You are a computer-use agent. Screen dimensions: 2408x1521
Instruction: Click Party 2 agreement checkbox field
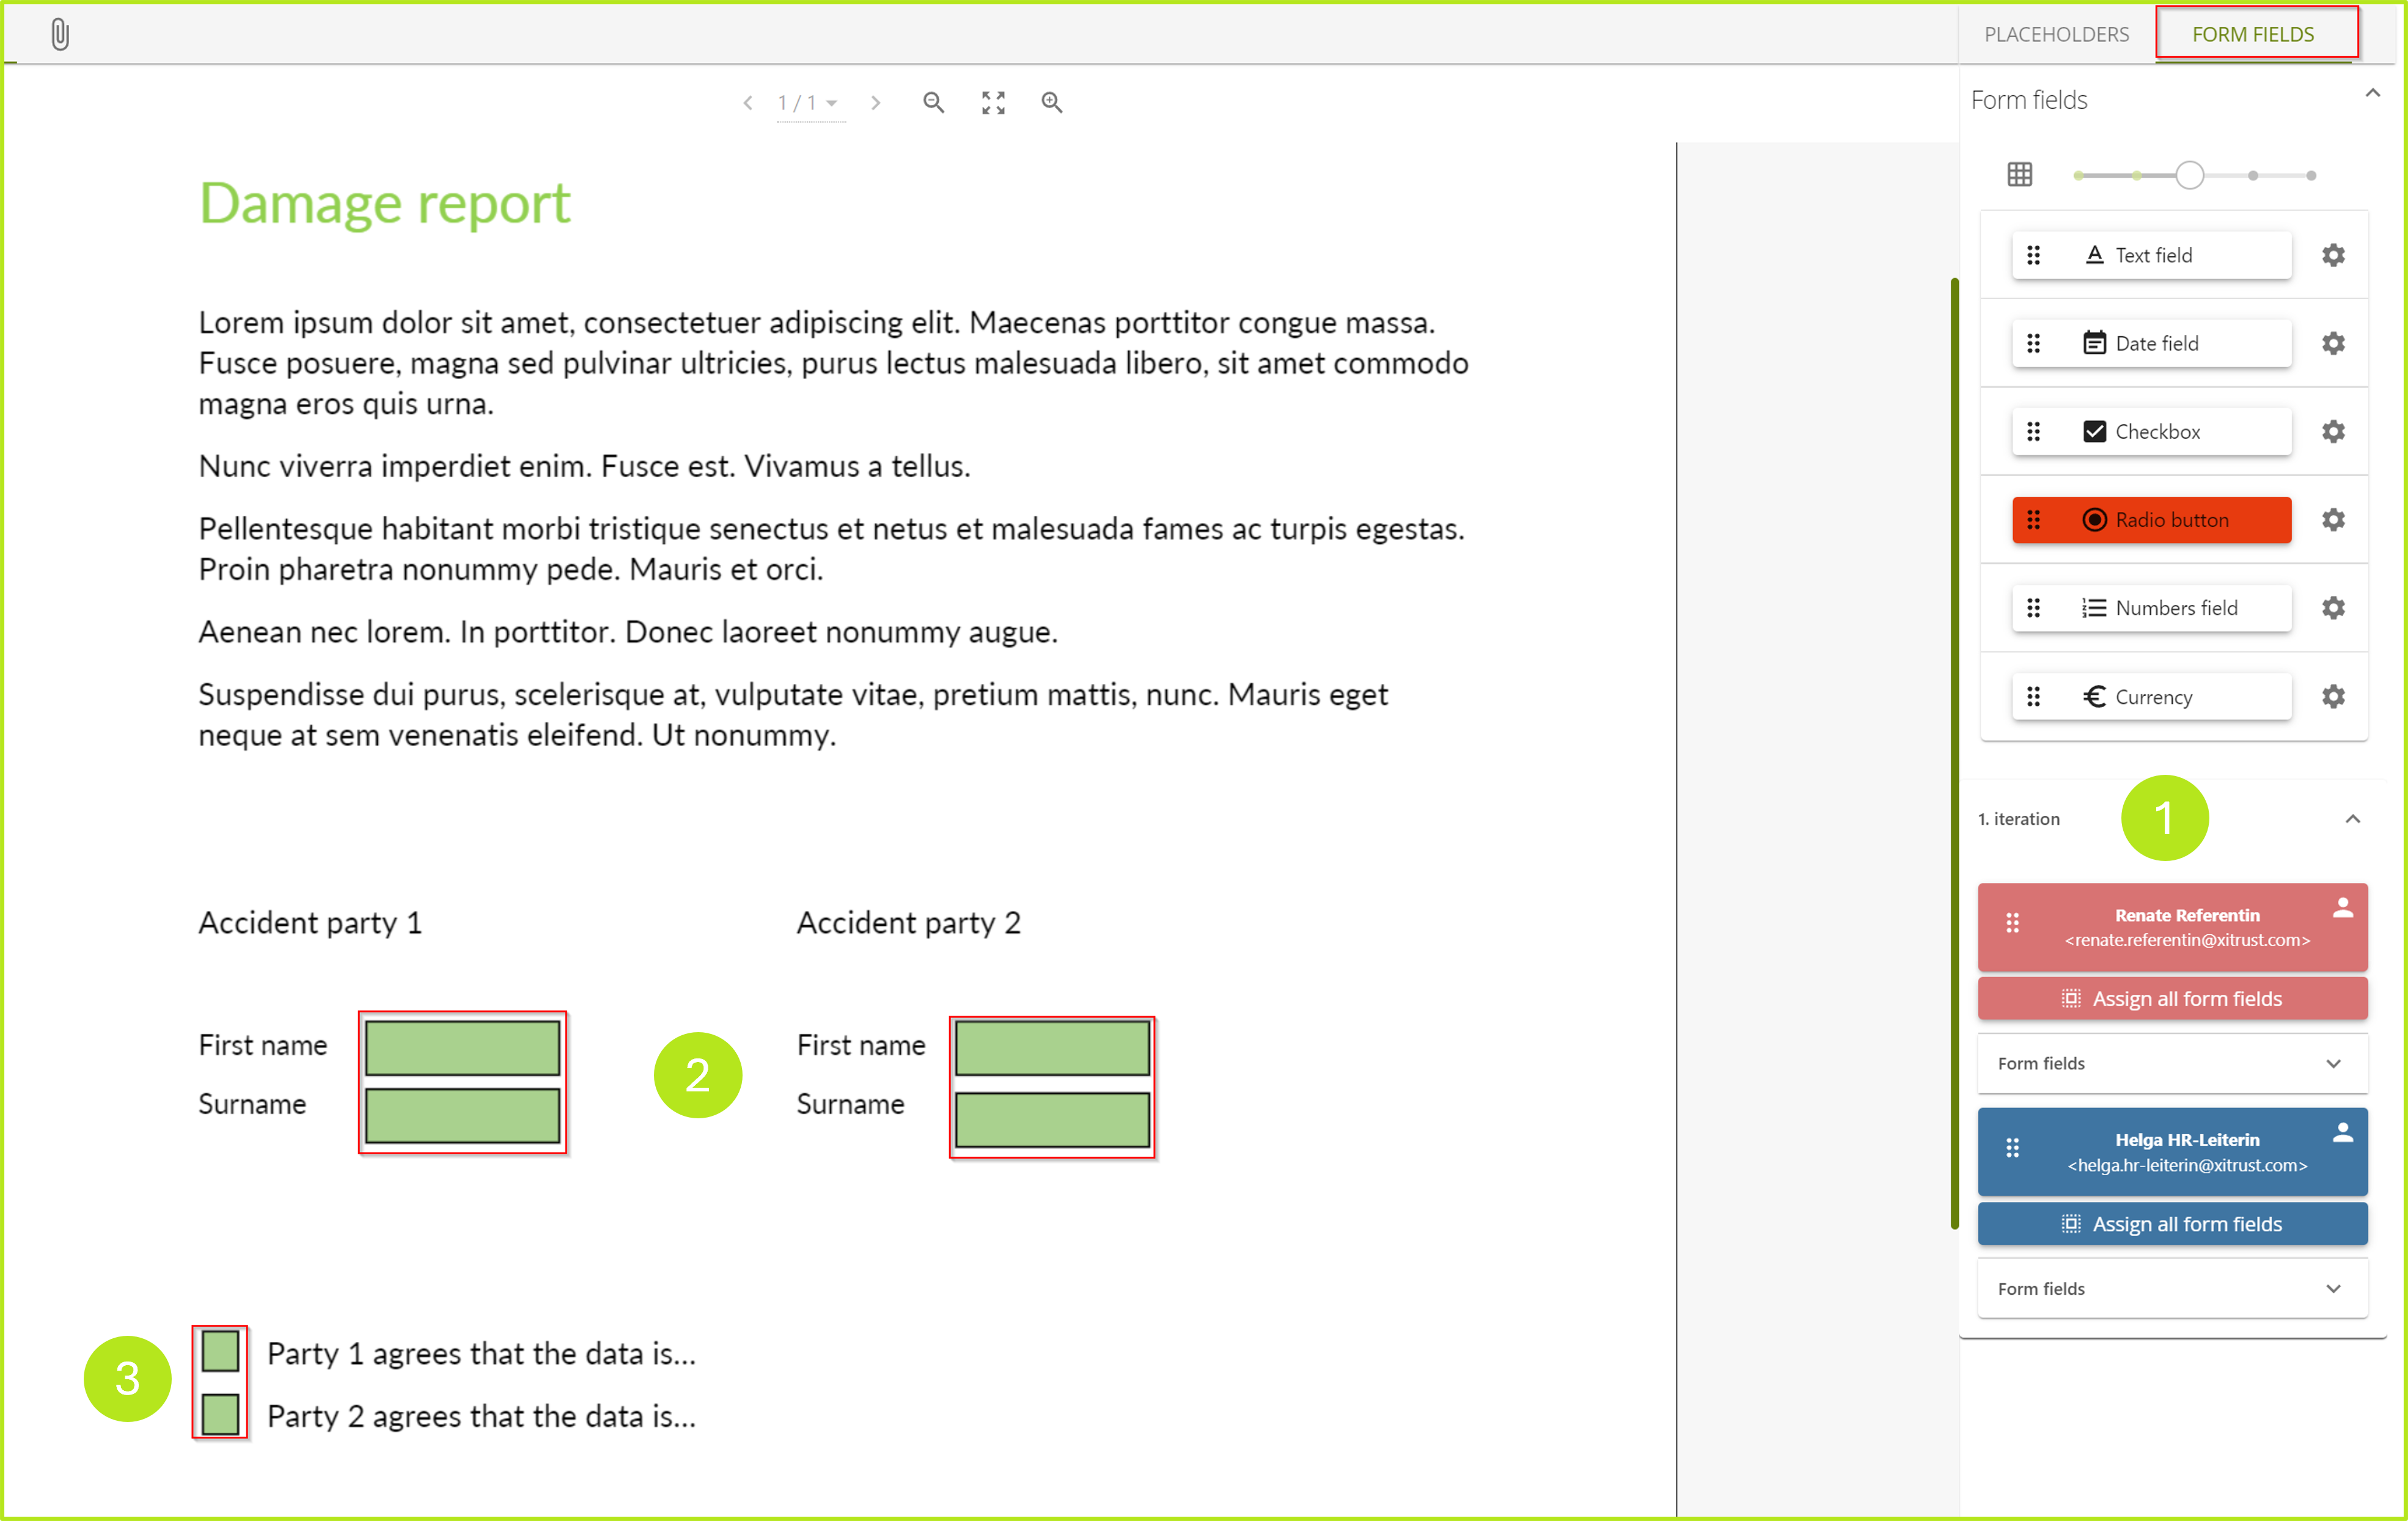[220, 1414]
